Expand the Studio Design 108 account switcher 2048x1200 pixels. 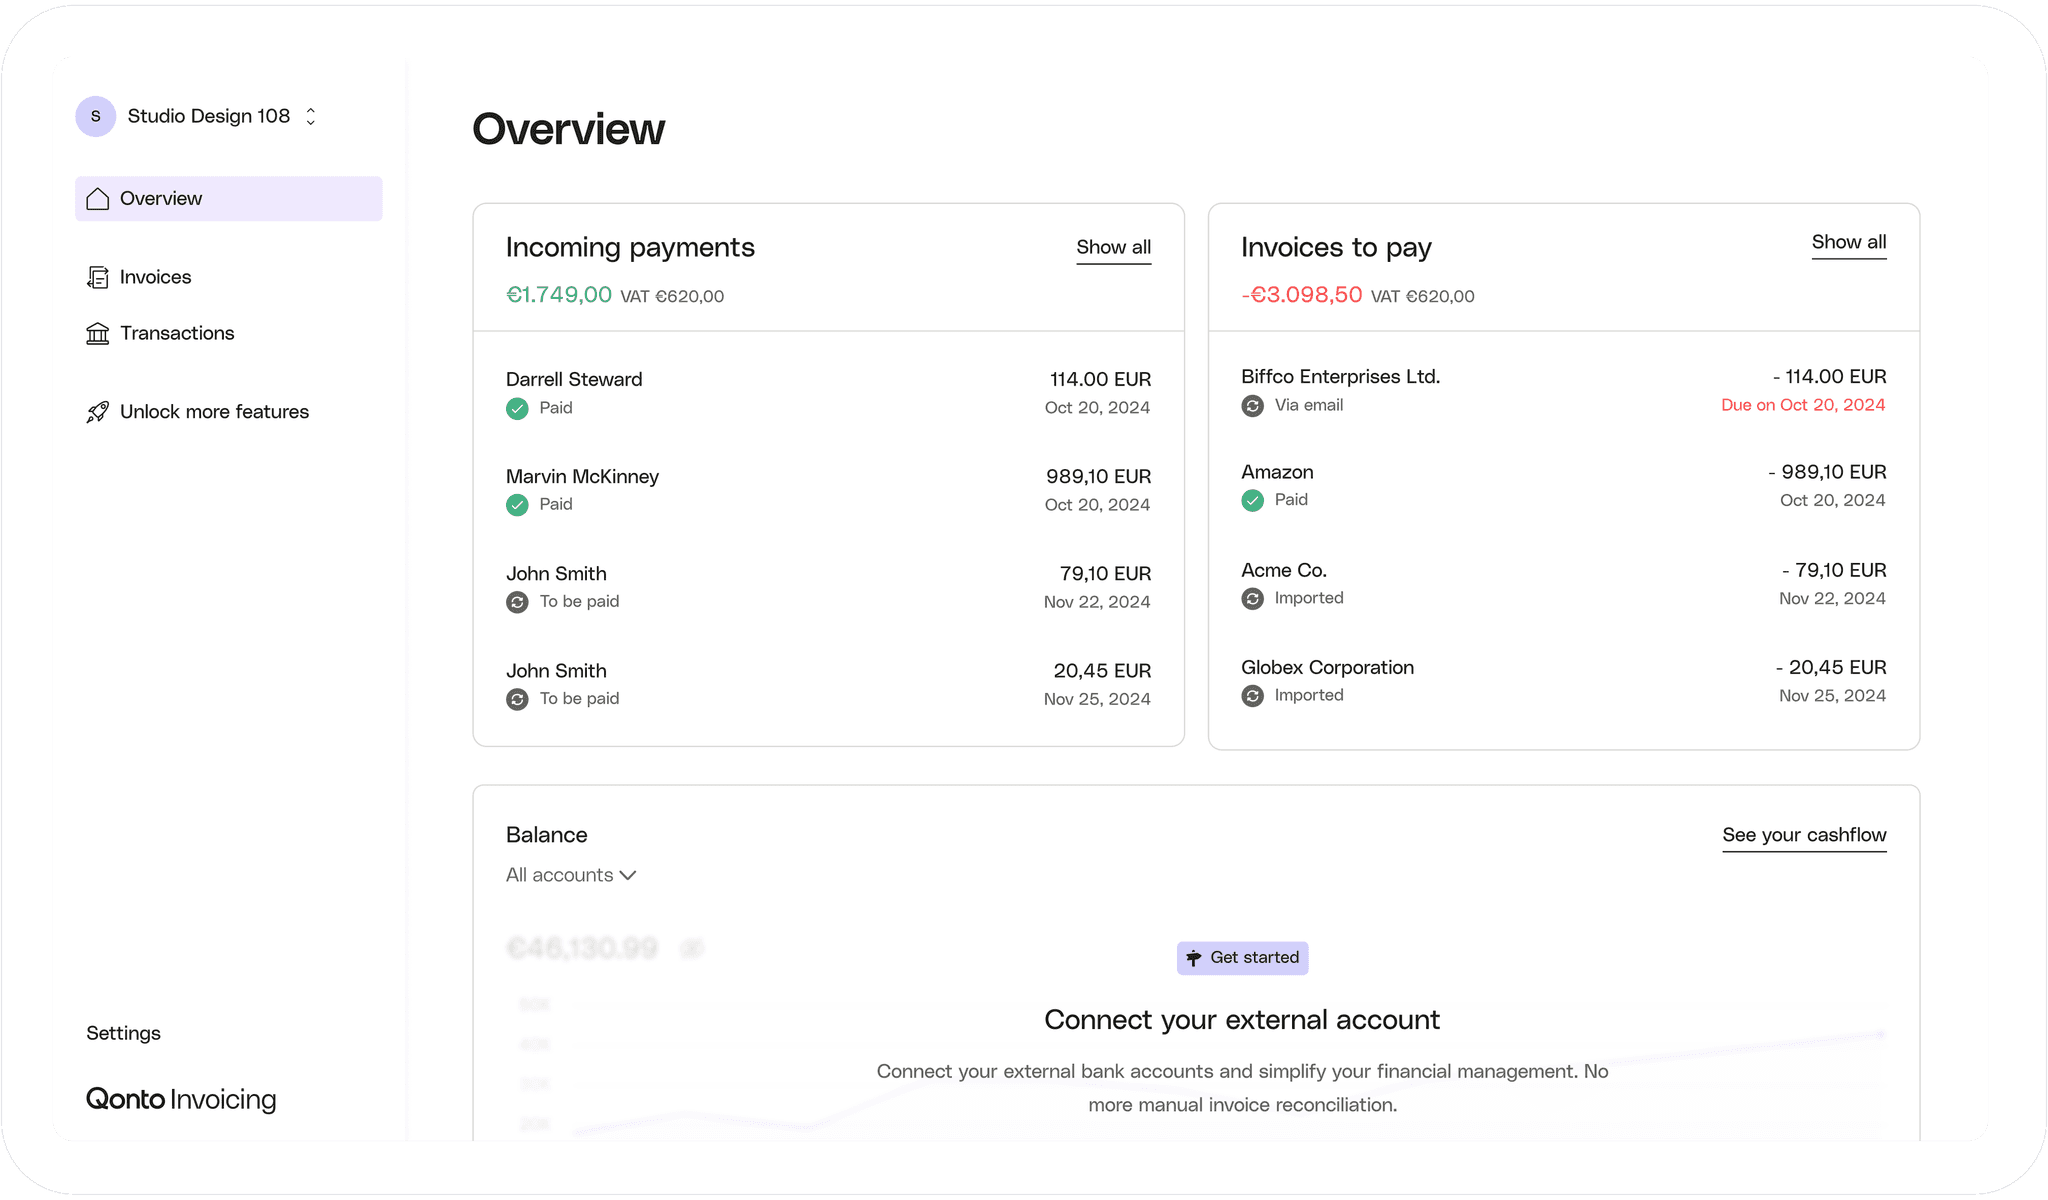point(311,117)
